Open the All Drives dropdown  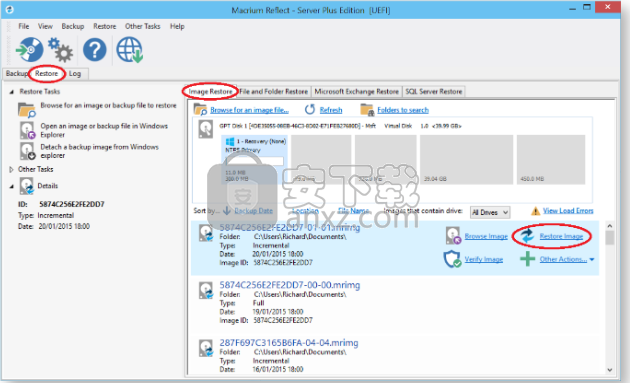pyautogui.click(x=490, y=212)
